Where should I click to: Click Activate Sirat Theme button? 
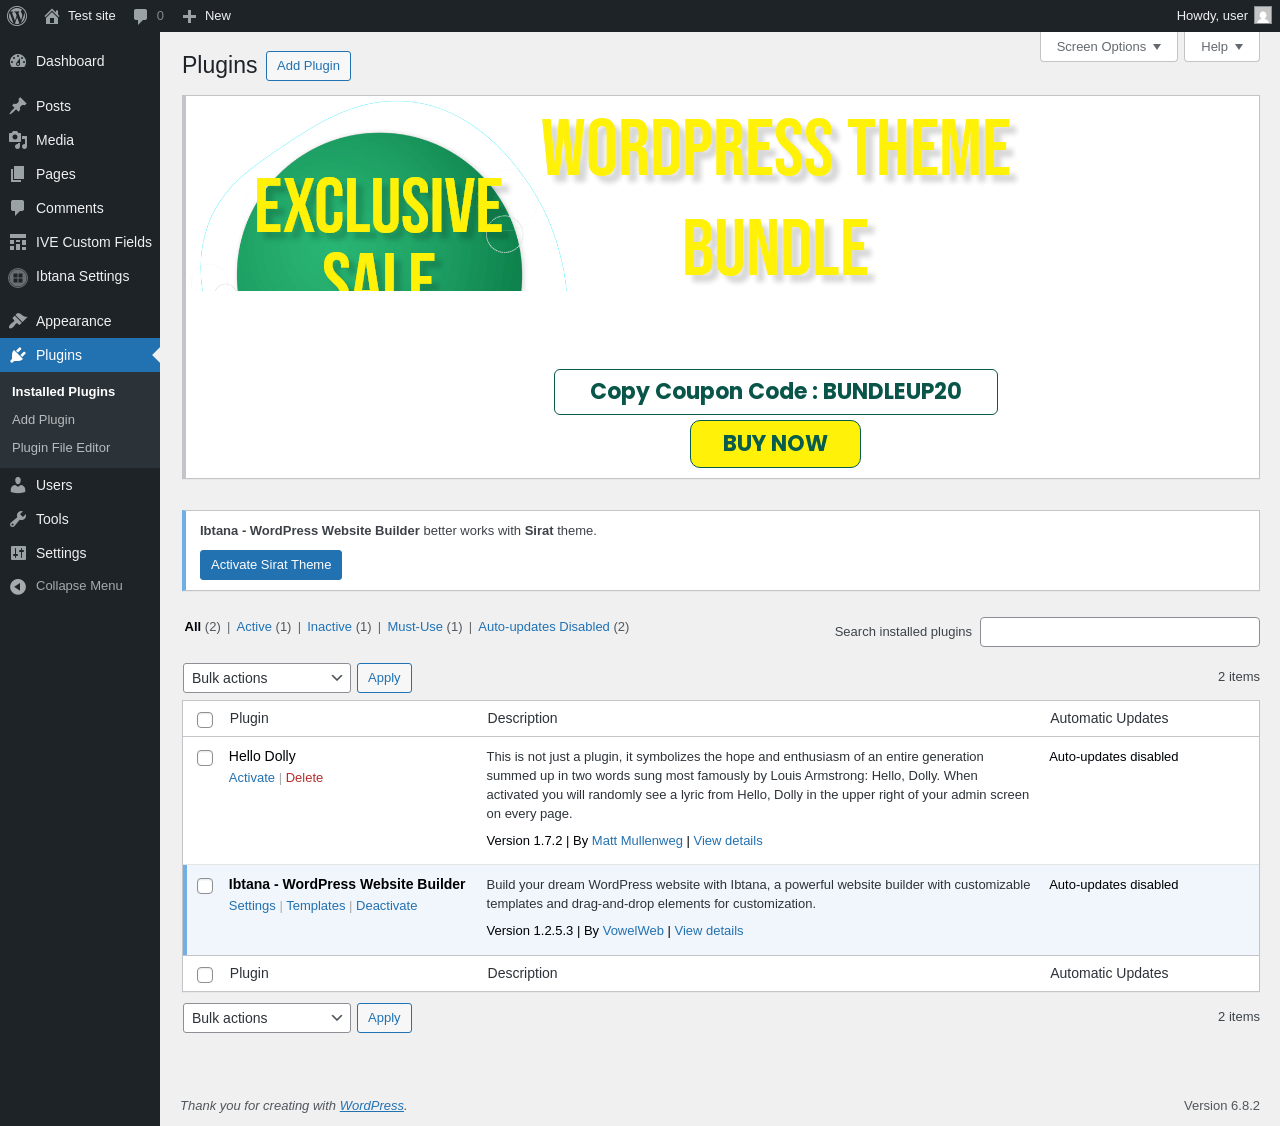[271, 565]
